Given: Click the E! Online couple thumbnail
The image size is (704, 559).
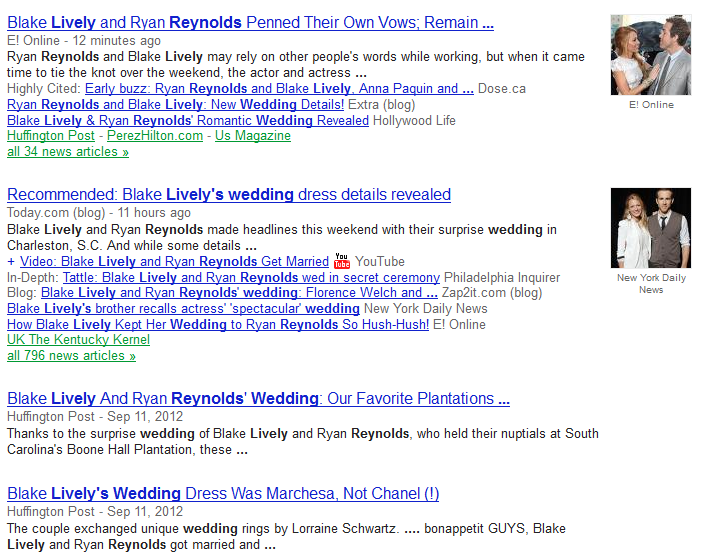Looking at the screenshot, I should click(651, 55).
